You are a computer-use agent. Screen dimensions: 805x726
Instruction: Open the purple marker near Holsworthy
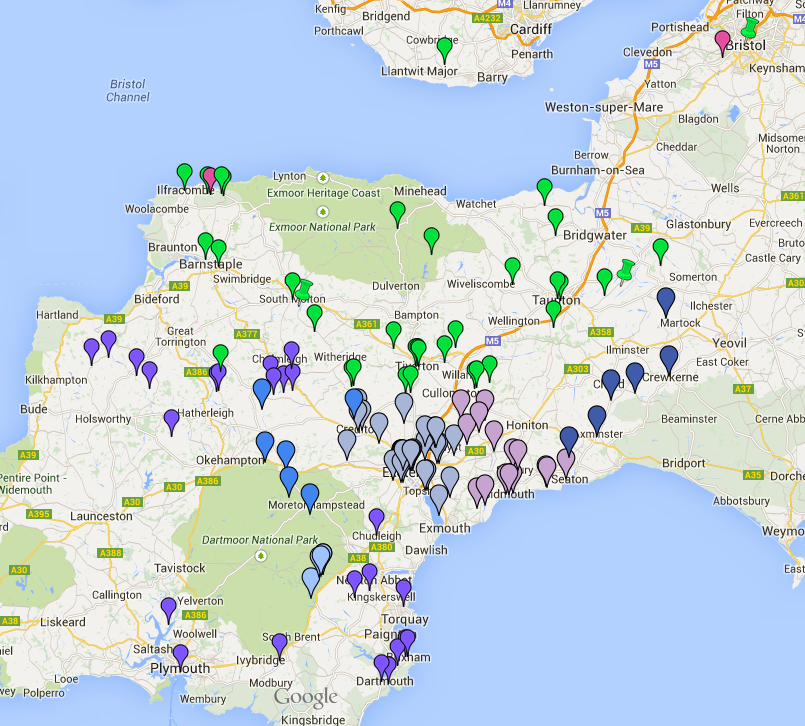[x=171, y=419]
